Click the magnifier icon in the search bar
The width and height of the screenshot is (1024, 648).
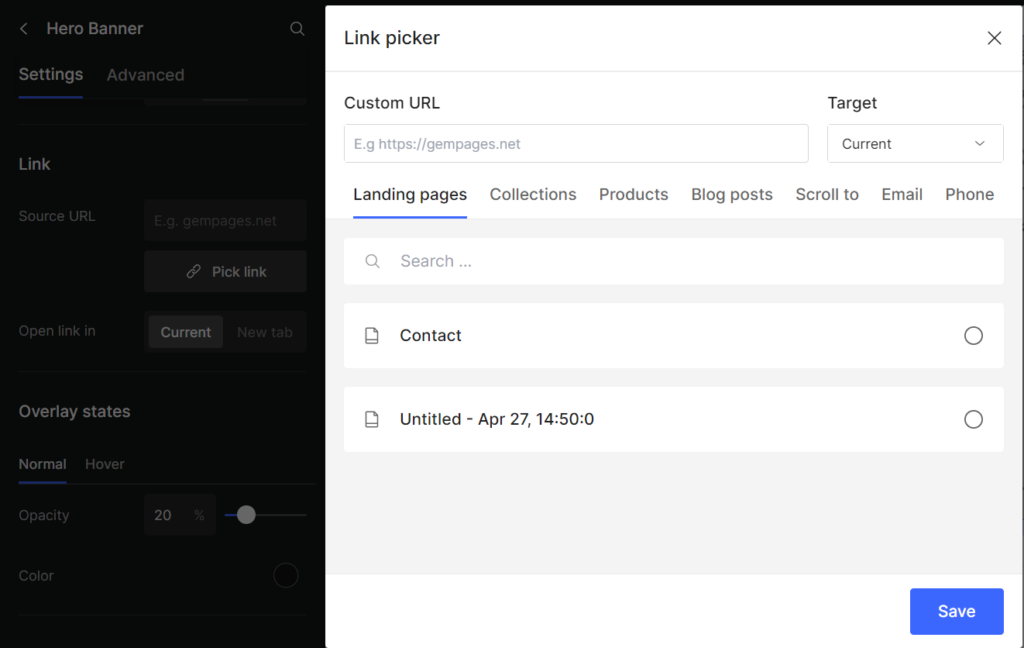[x=373, y=261]
